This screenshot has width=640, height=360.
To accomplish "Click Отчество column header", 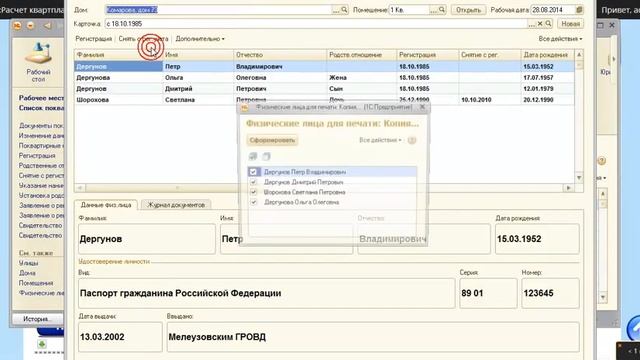I will 280,55.
